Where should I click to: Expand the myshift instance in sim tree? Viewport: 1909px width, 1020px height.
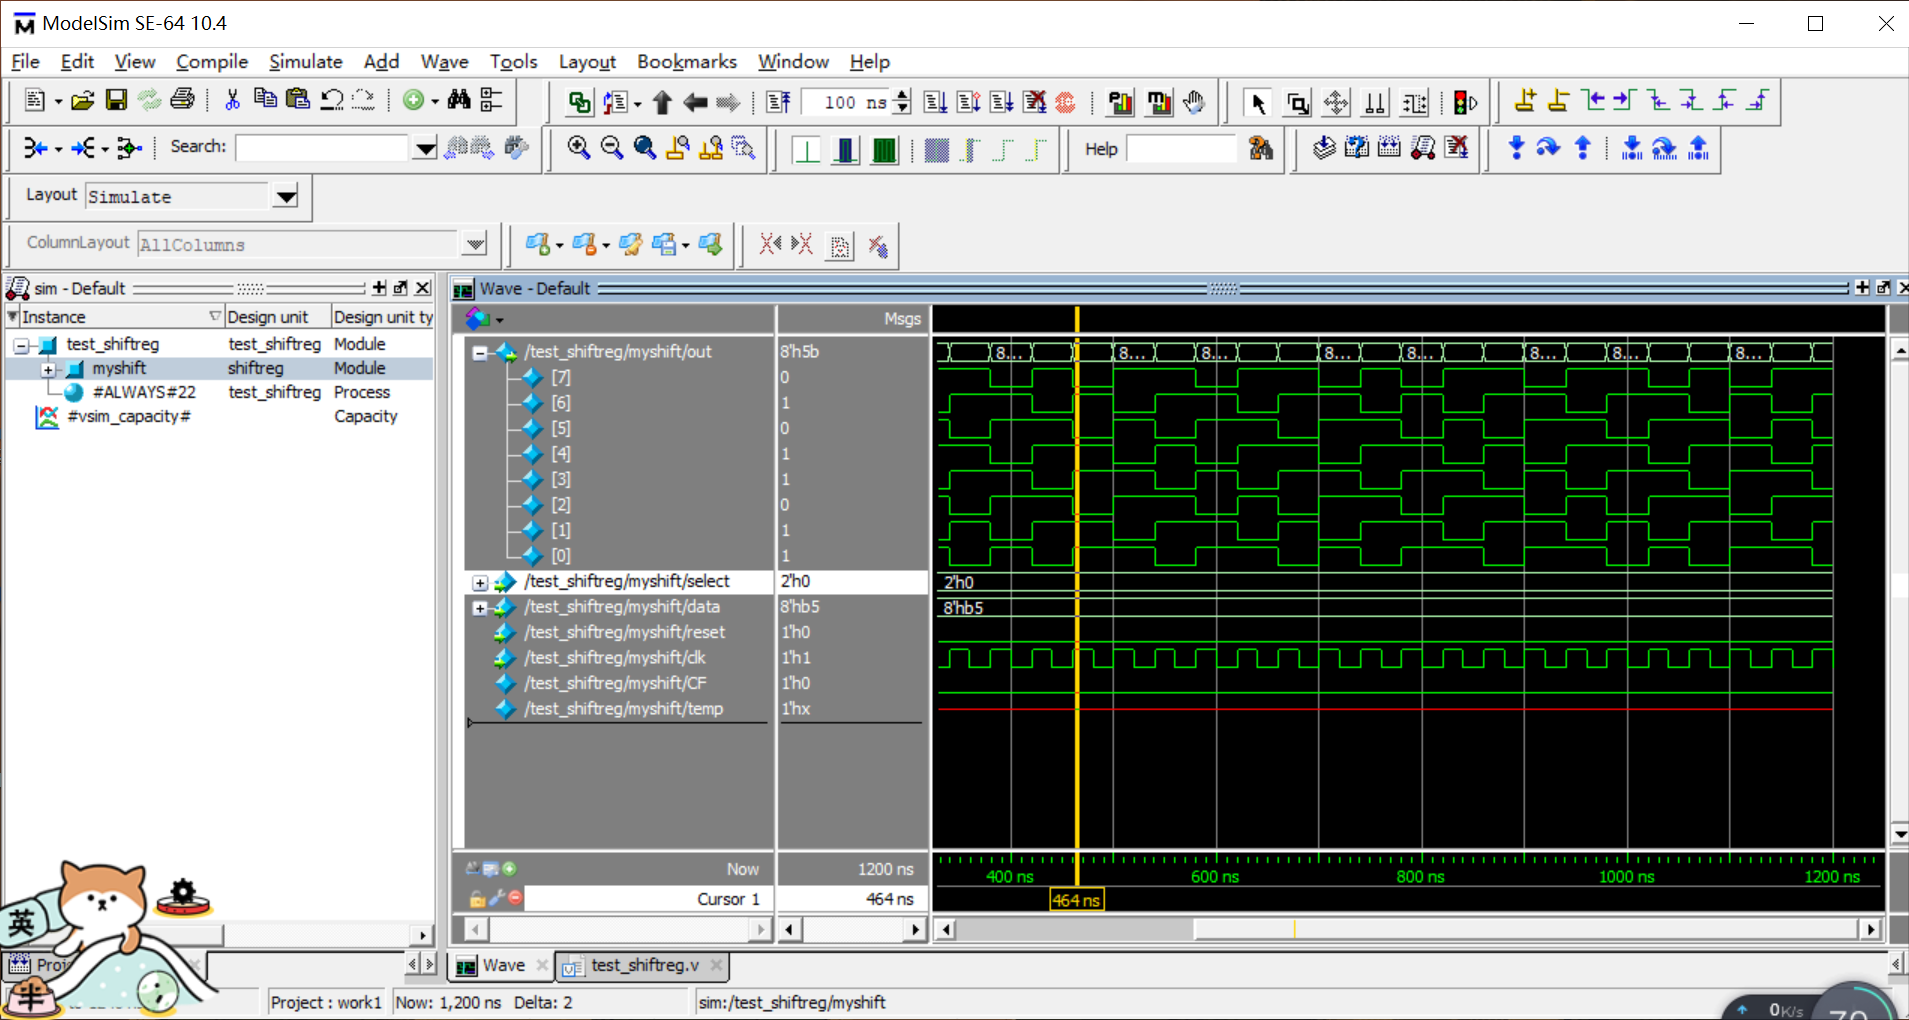tap(47, 369)
